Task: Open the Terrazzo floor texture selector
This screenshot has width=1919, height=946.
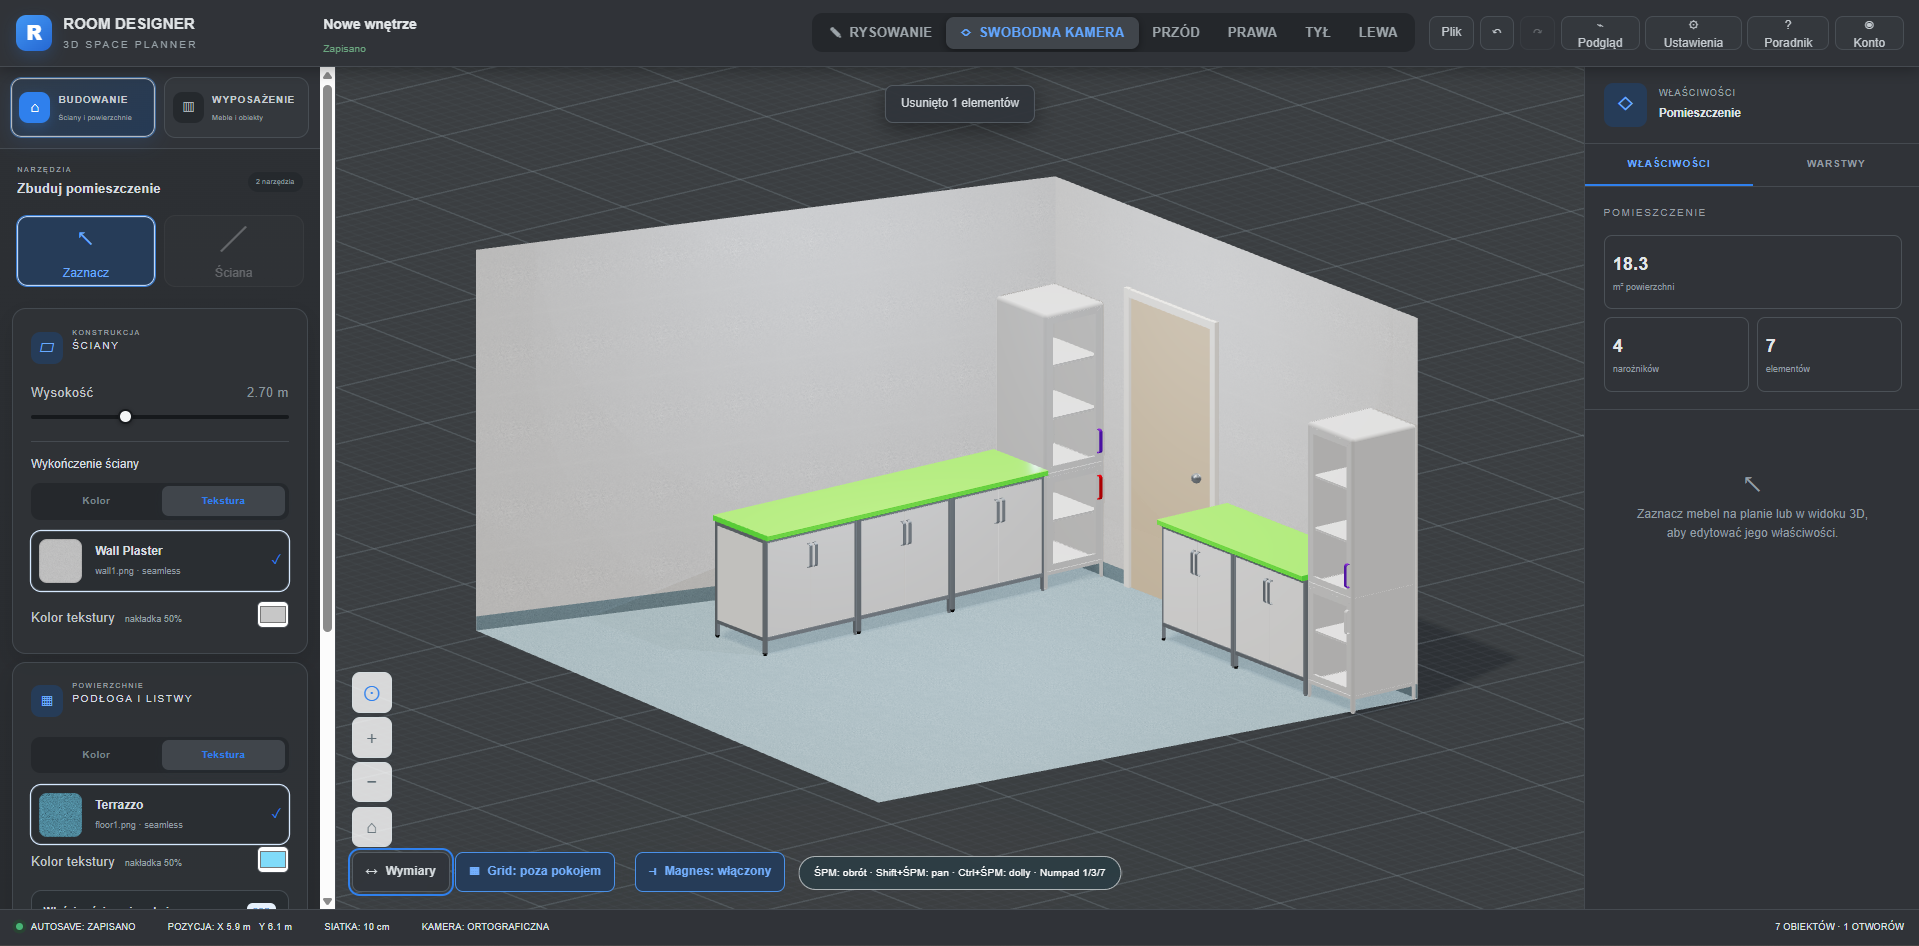Action: click(160, 815)
